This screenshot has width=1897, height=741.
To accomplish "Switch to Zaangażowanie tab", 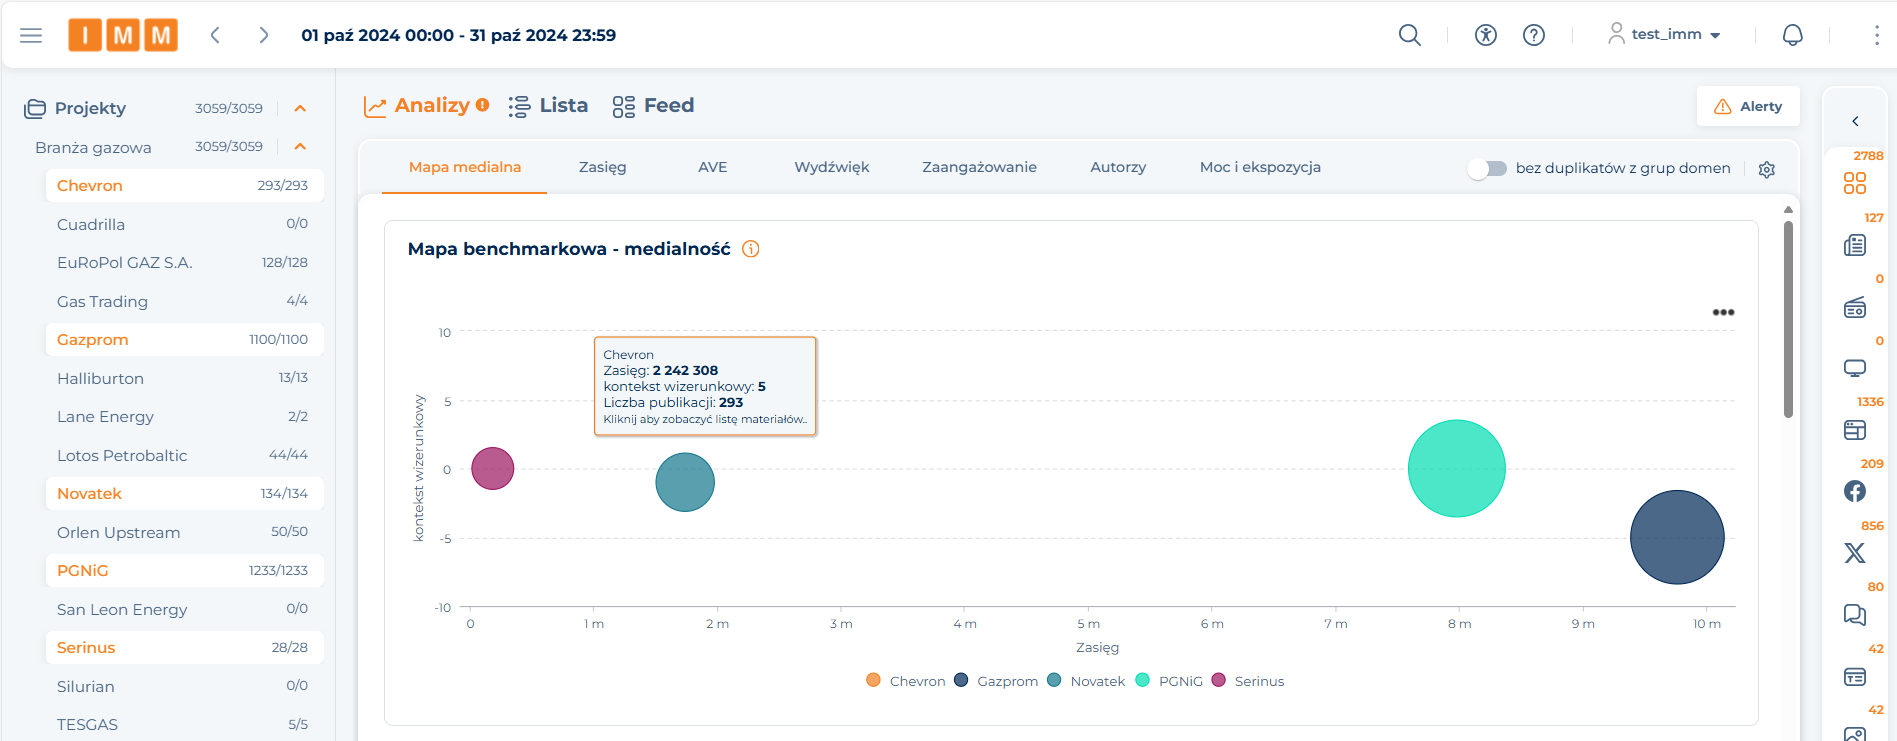I will [x=979, y=167].
